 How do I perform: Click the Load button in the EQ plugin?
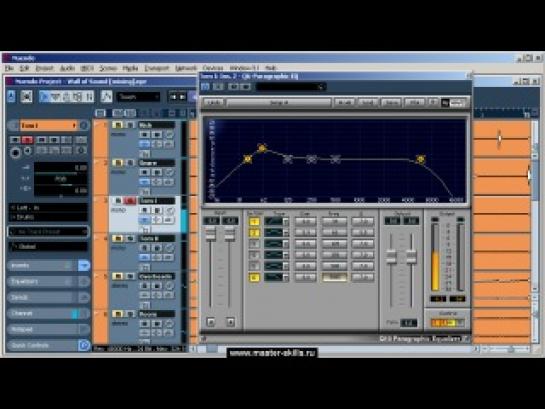tap(368, 103)
